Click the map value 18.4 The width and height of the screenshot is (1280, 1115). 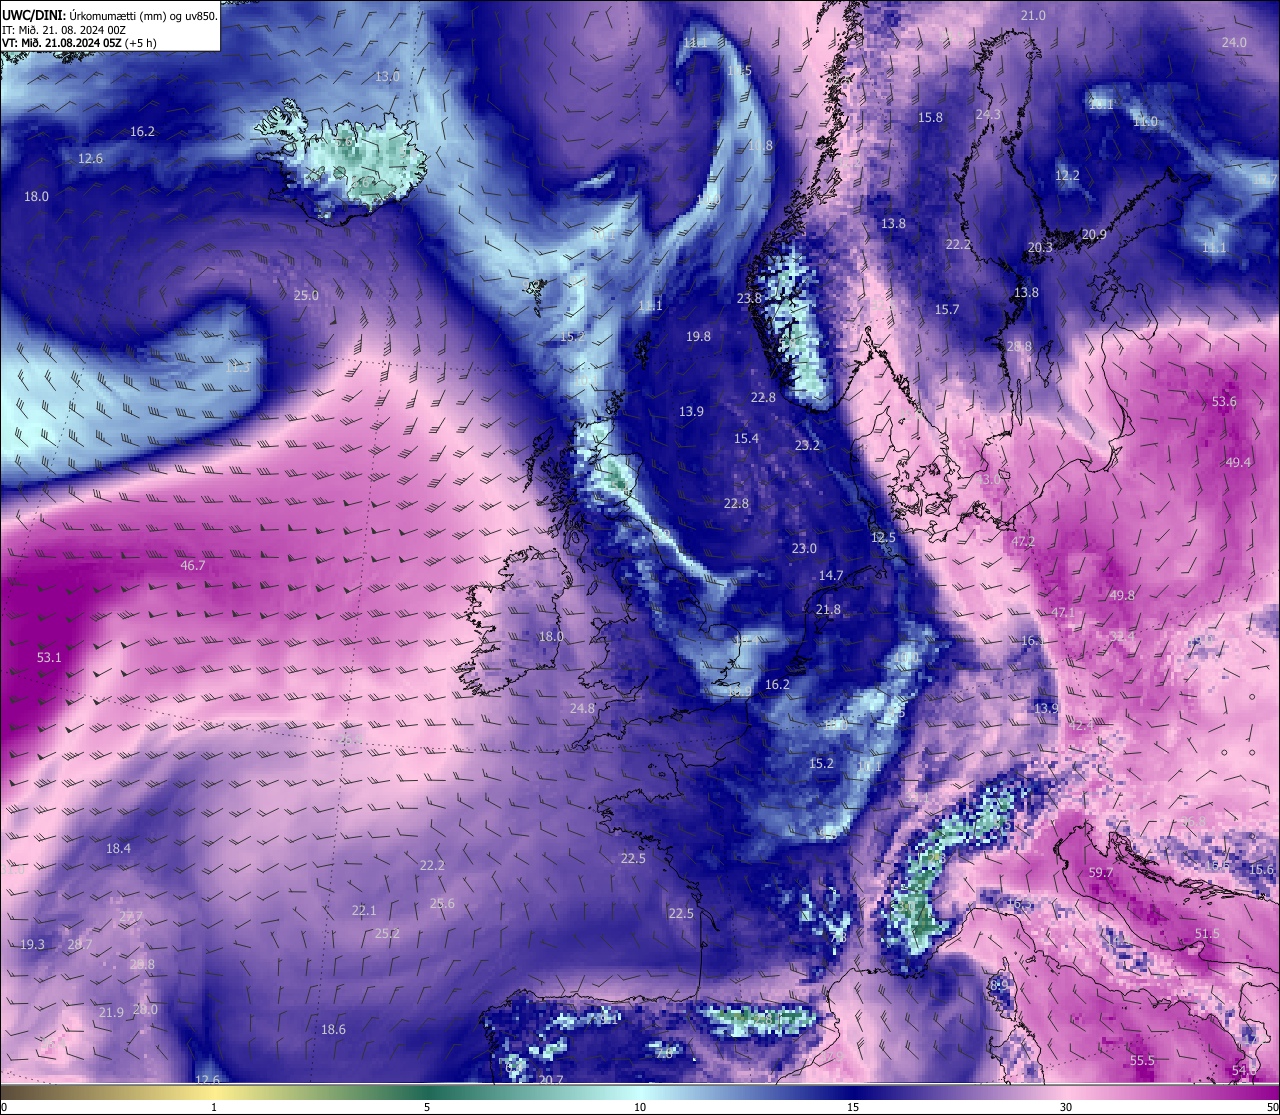(118, 849)
